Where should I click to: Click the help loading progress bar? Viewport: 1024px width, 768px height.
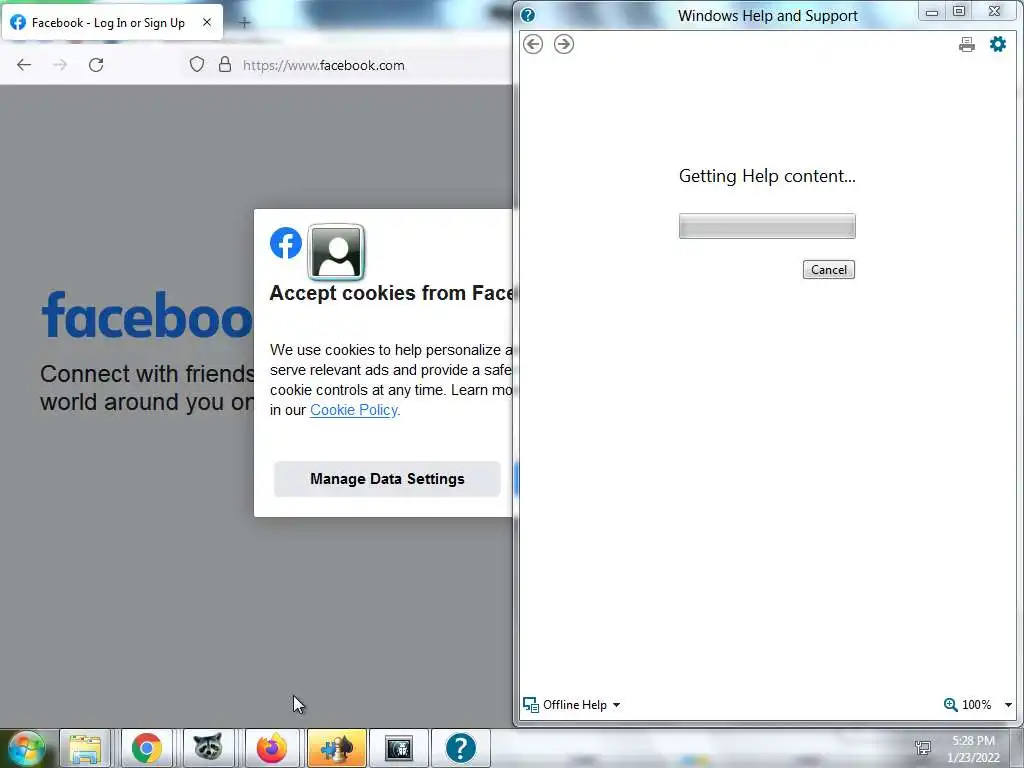point(767,226)
